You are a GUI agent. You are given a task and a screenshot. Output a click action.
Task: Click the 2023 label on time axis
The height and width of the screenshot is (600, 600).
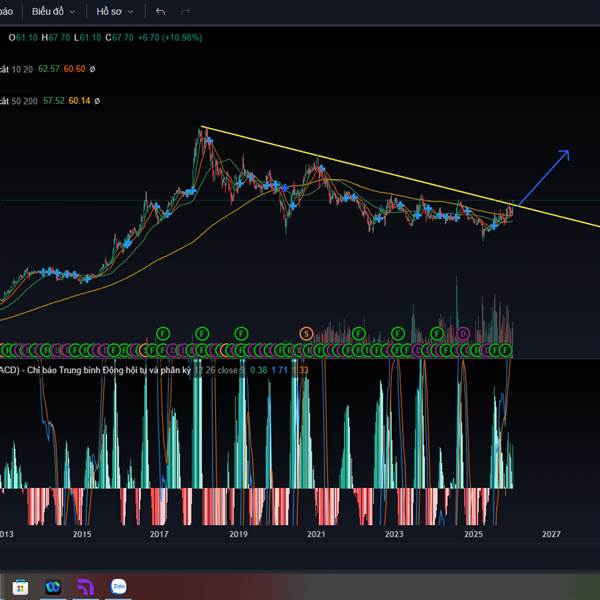tap(394, 534)
